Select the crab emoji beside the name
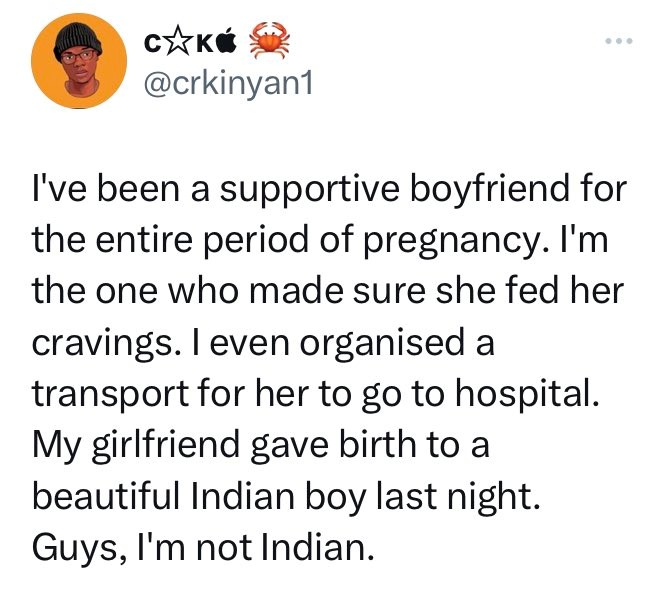The image size is (665, 611). pos(269,41)
